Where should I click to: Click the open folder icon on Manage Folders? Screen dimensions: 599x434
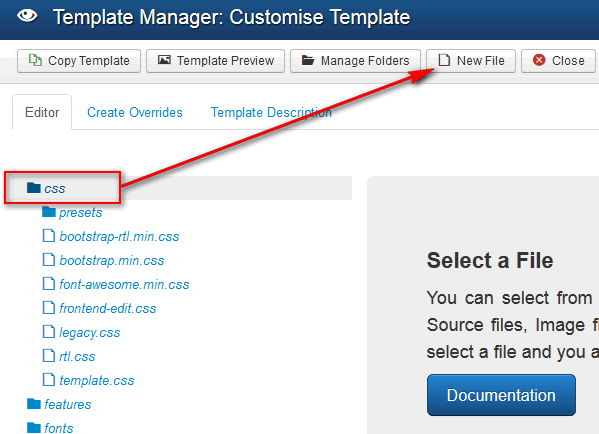pyautogui.click(x=308, y=60)
